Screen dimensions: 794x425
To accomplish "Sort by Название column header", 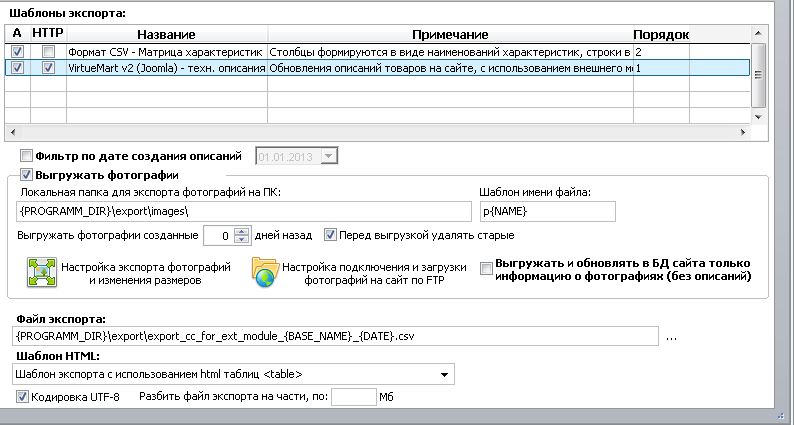I will (167, 34).
